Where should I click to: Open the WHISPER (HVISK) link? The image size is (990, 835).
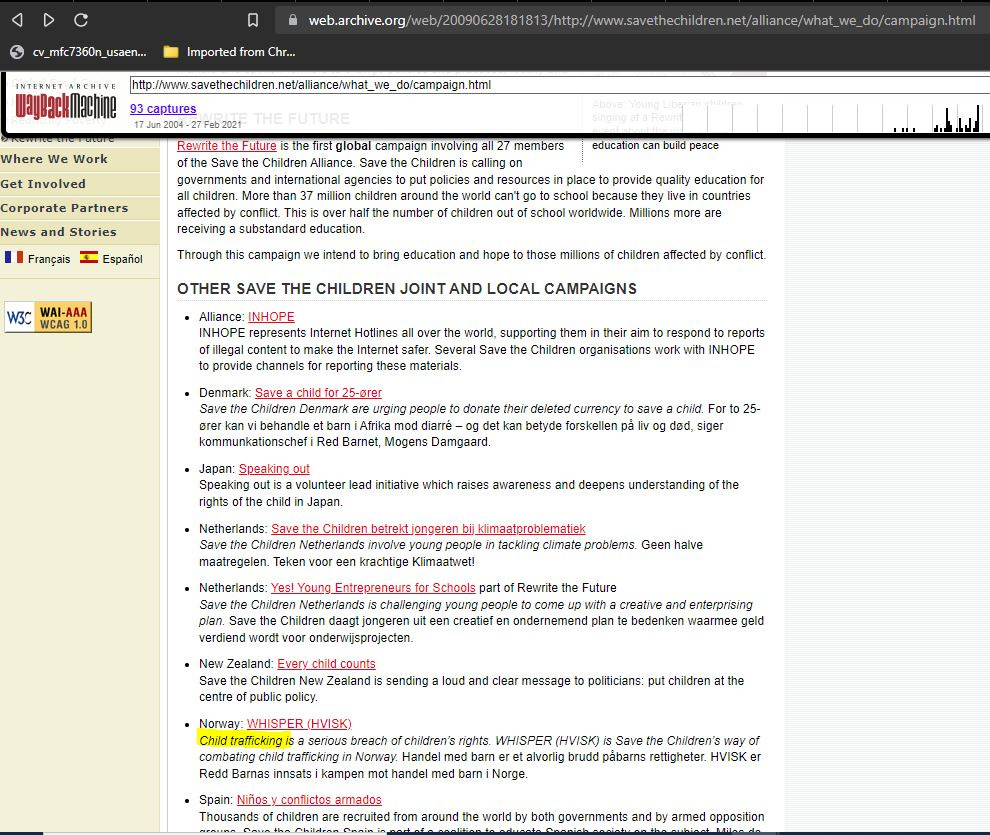click(299, 724)
